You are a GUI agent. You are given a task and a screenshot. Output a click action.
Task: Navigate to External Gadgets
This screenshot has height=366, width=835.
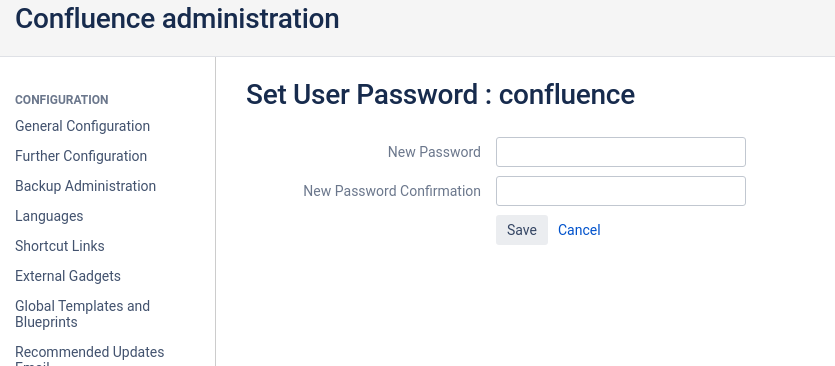tap(68, 276)
